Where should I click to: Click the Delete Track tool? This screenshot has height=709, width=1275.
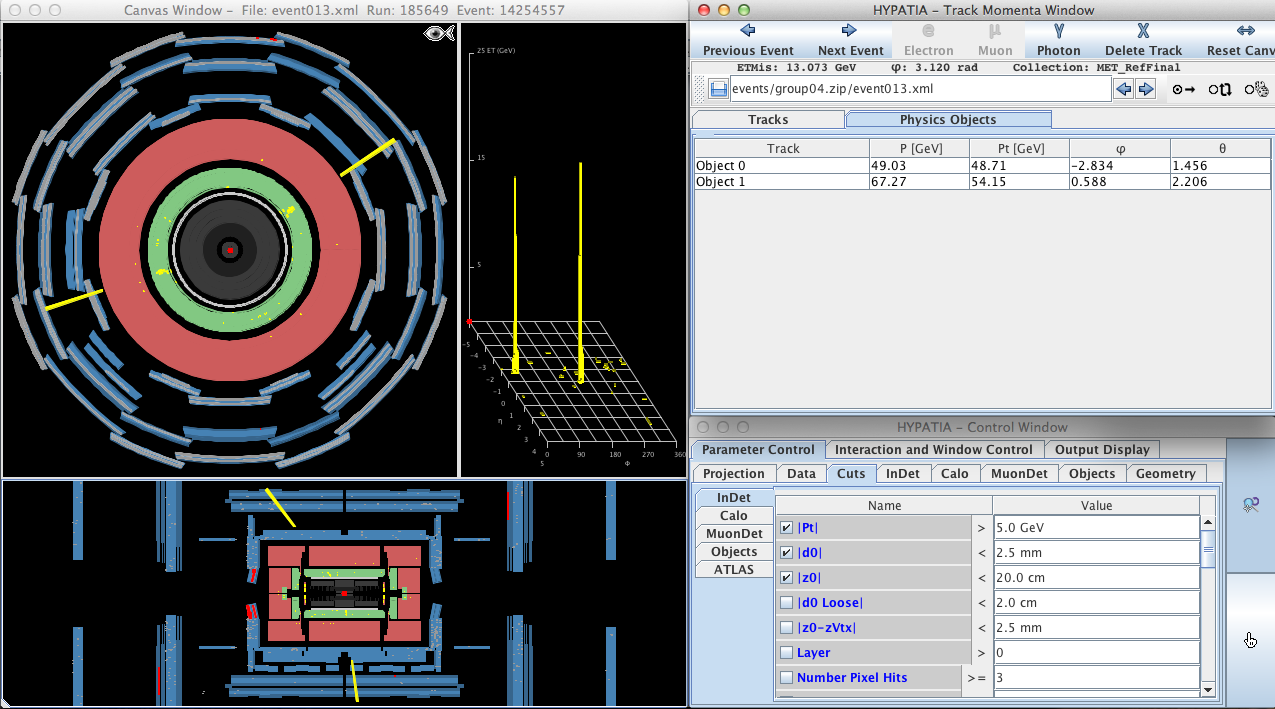tap(1143, 39)
